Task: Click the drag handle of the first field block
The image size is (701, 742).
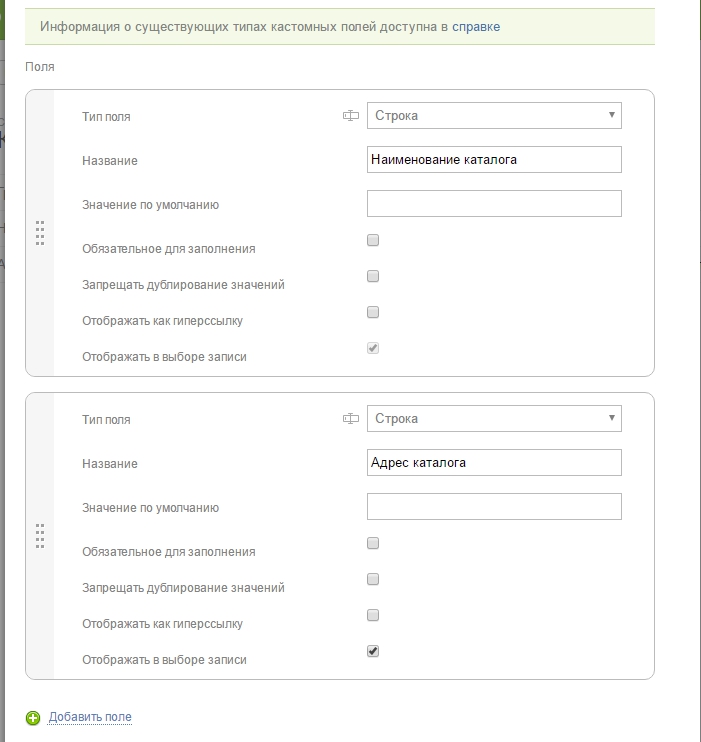Action: pos(40,232)
